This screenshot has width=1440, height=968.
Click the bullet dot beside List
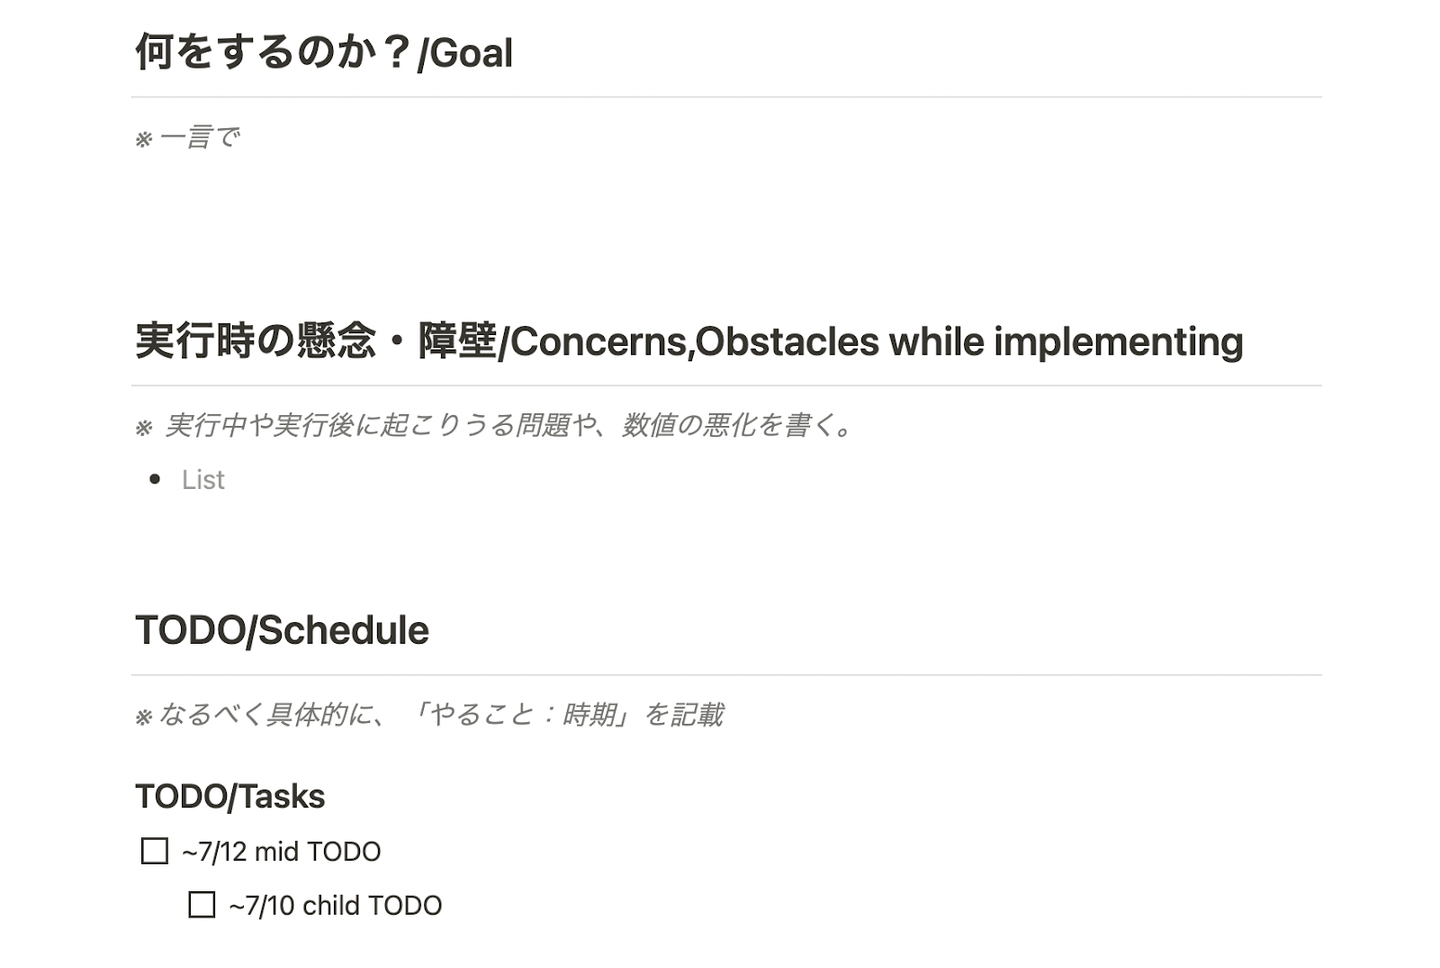[155, 480]
